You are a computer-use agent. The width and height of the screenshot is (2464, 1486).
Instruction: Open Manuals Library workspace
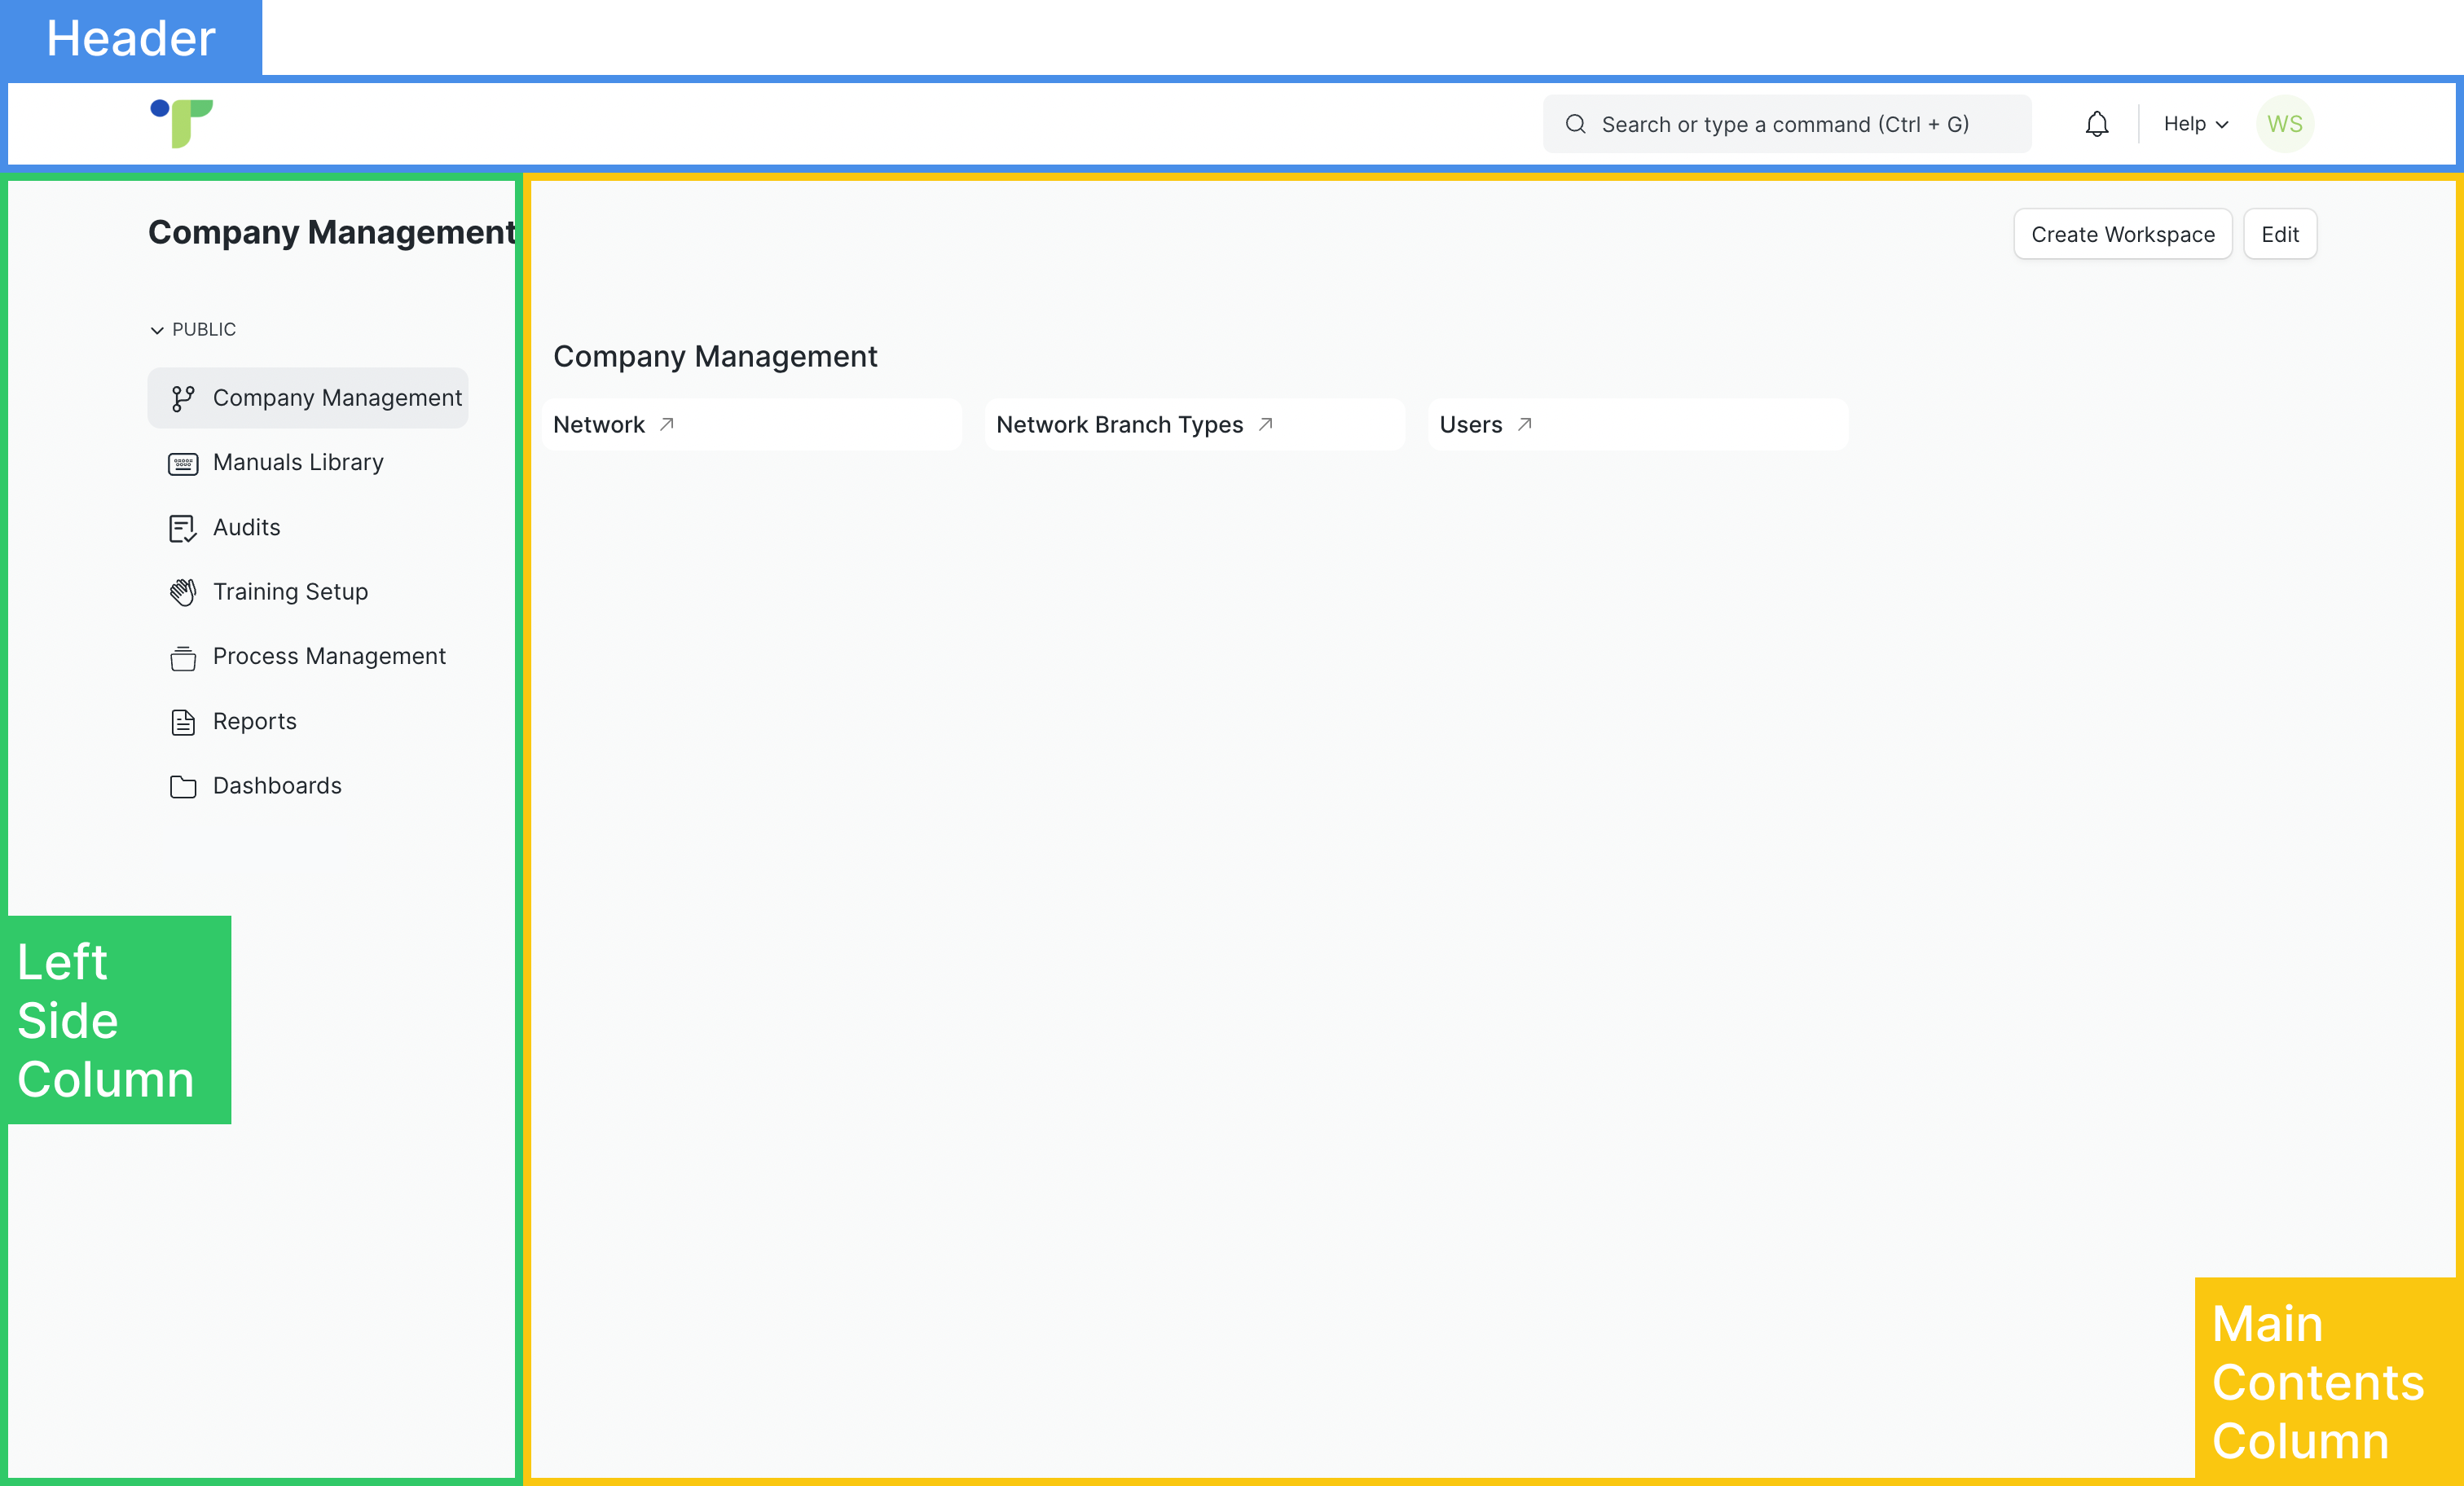[x=298, y=462]
